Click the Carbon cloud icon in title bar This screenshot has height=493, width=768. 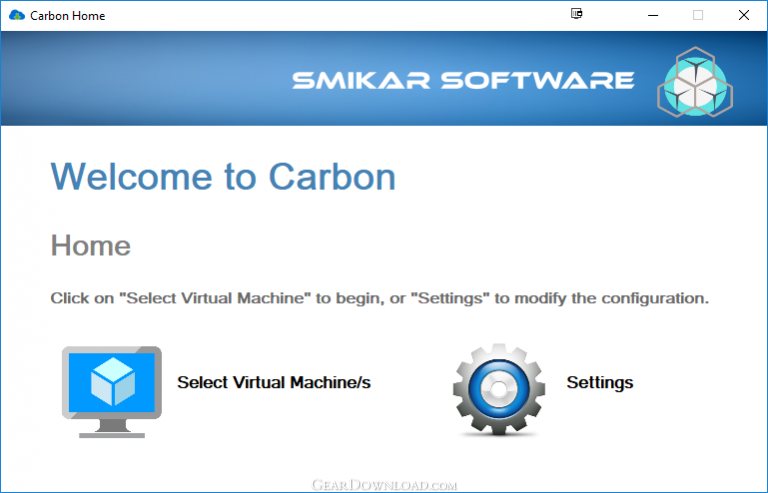coord(17,15)
